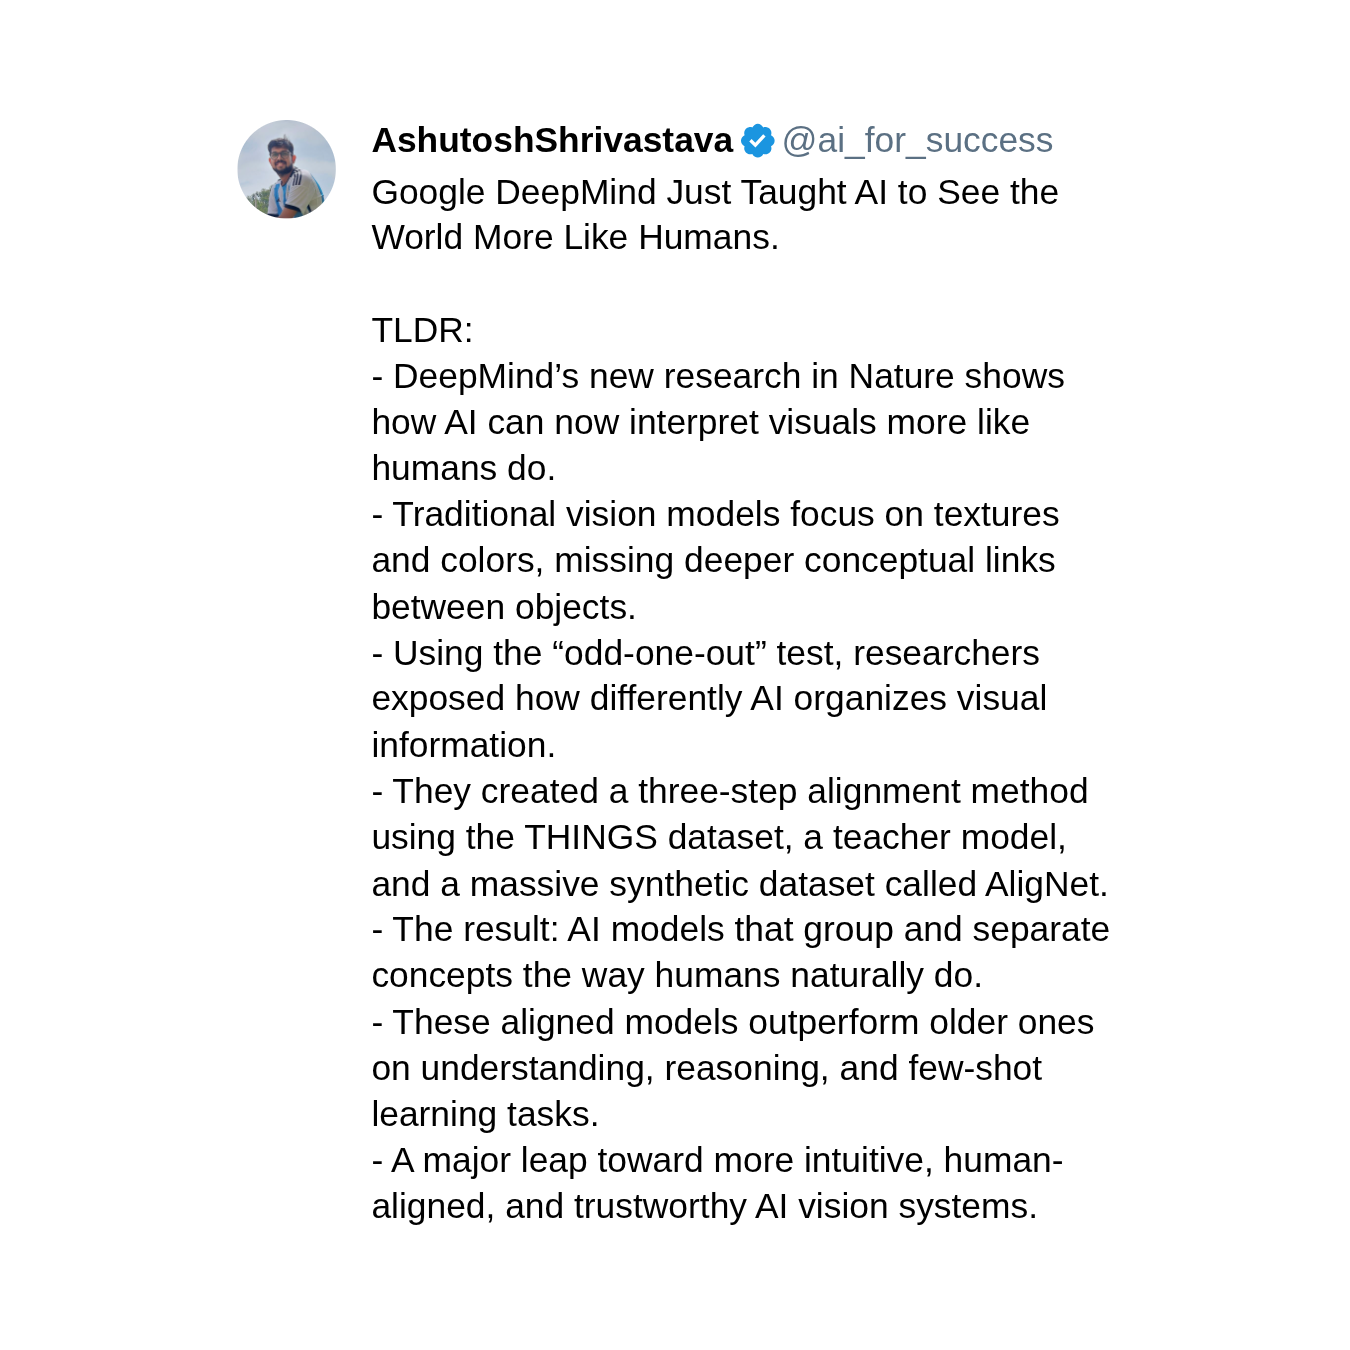Screen dimensions: 1350x1350
Task: Click the AshutoshShrivastava display name
Action: 552,141
